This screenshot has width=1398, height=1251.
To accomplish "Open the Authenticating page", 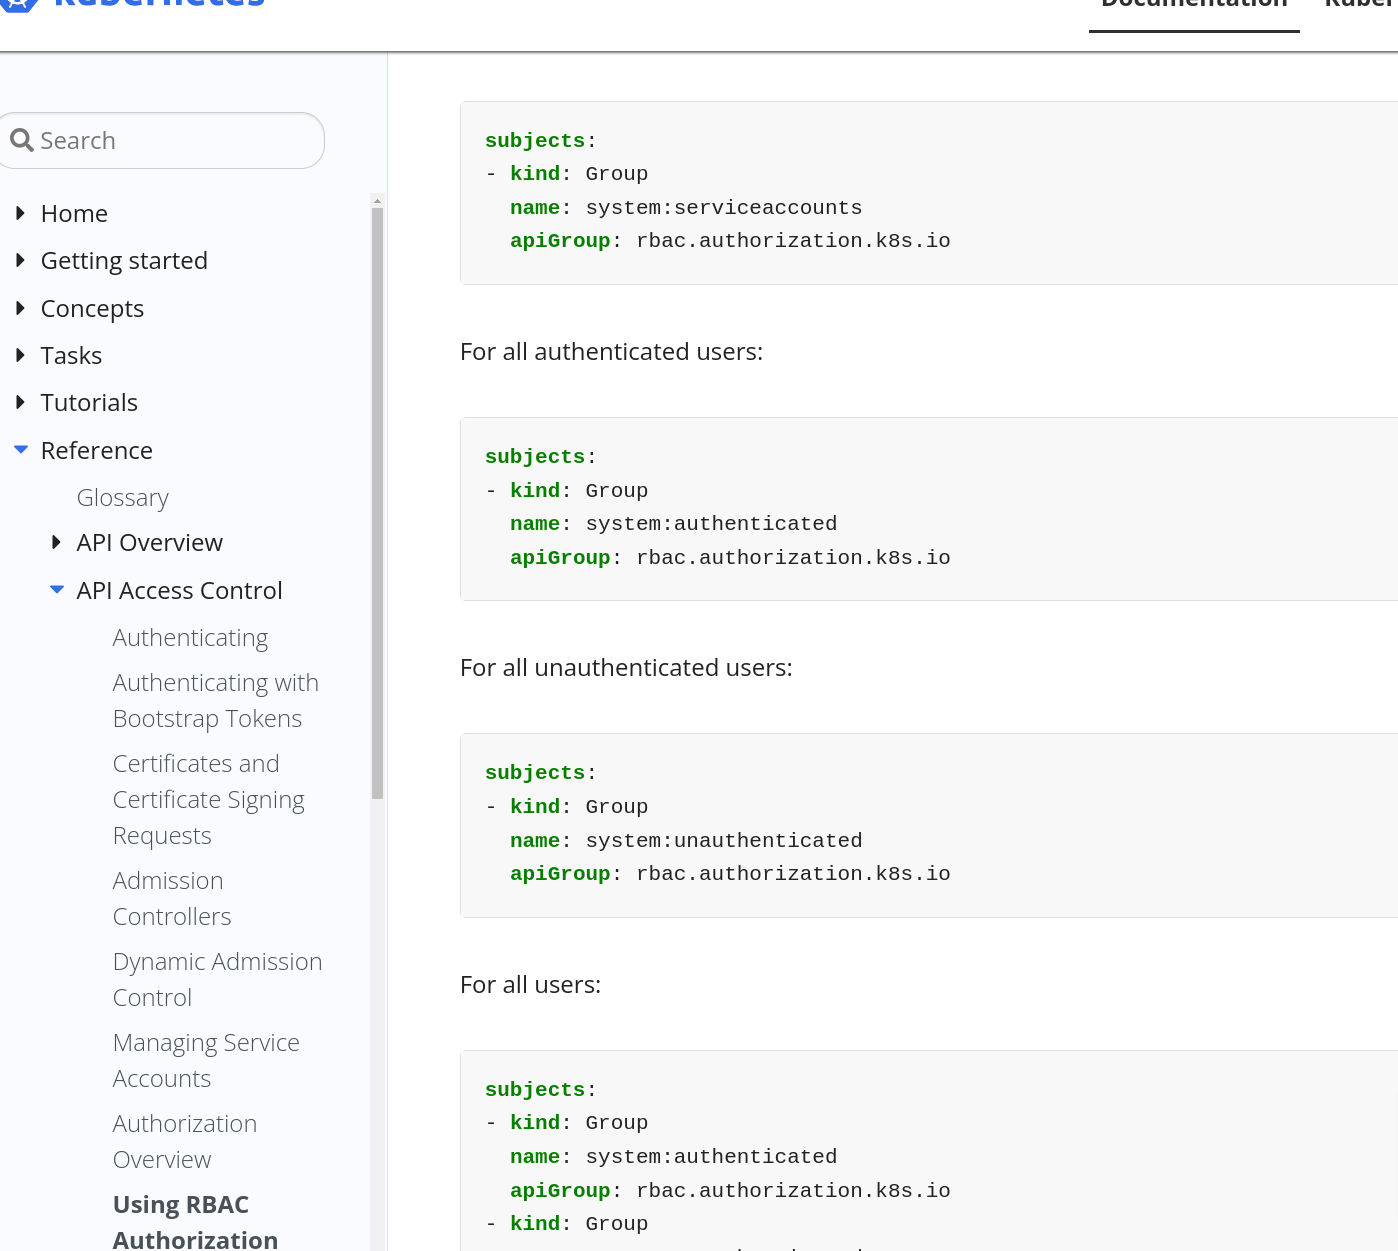I will point(190,637).
